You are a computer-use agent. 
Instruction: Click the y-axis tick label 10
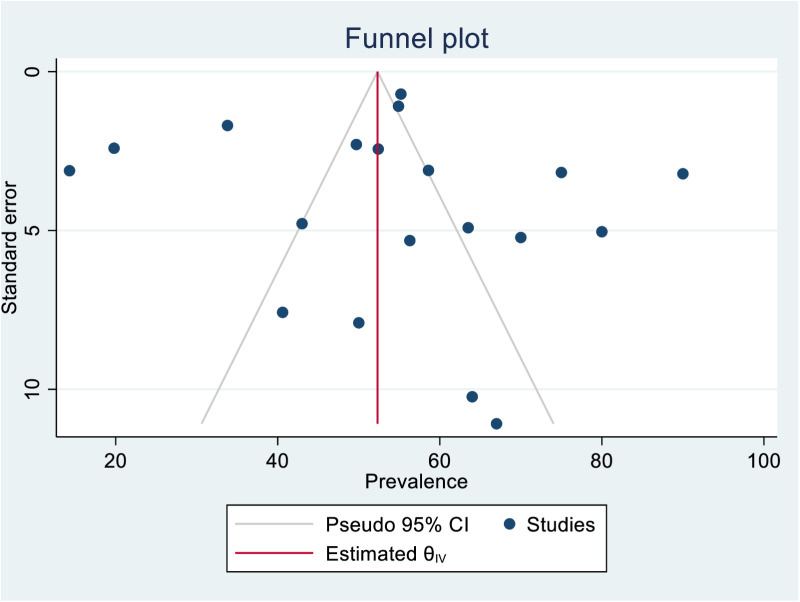point(32,389)
